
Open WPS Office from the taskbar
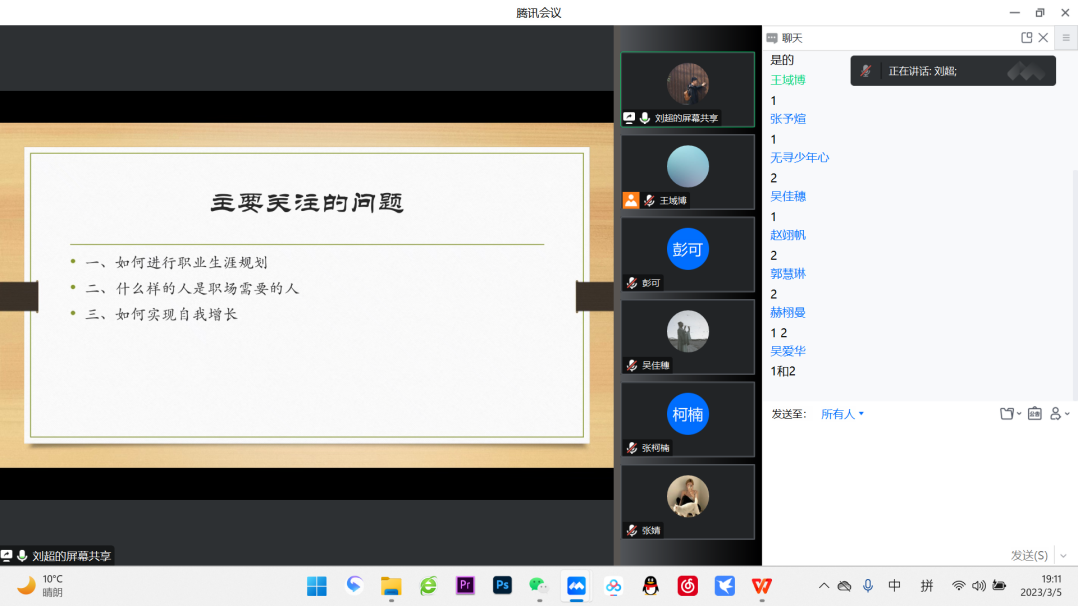tap(762, 586)
